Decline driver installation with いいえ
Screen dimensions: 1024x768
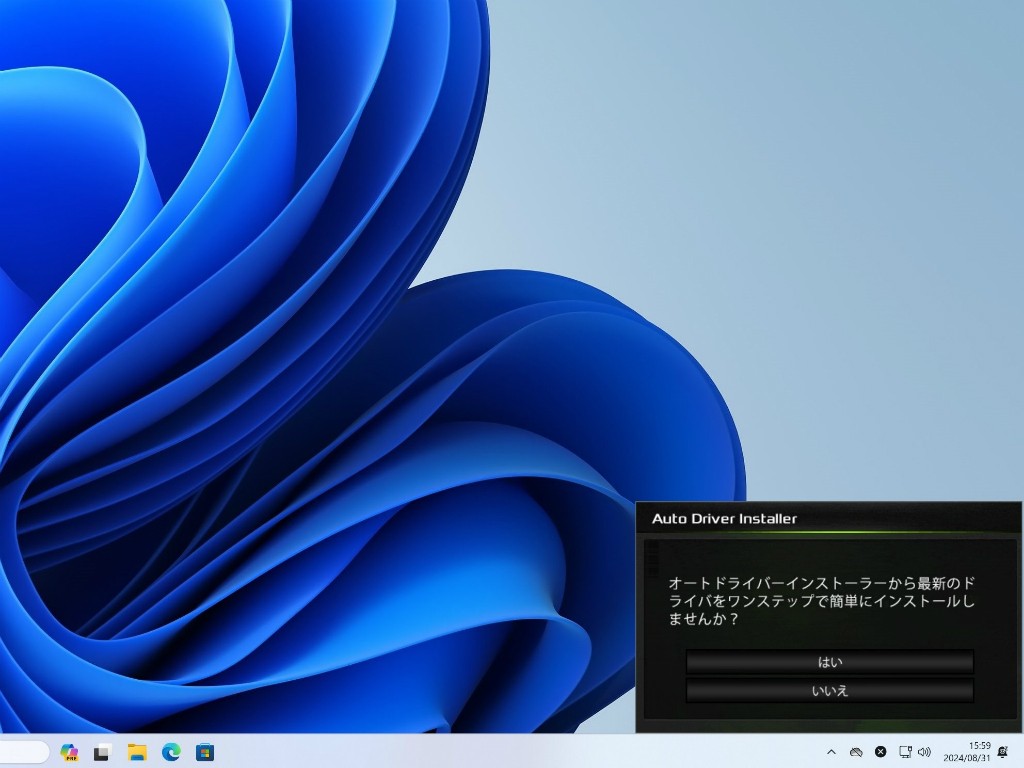829,691
